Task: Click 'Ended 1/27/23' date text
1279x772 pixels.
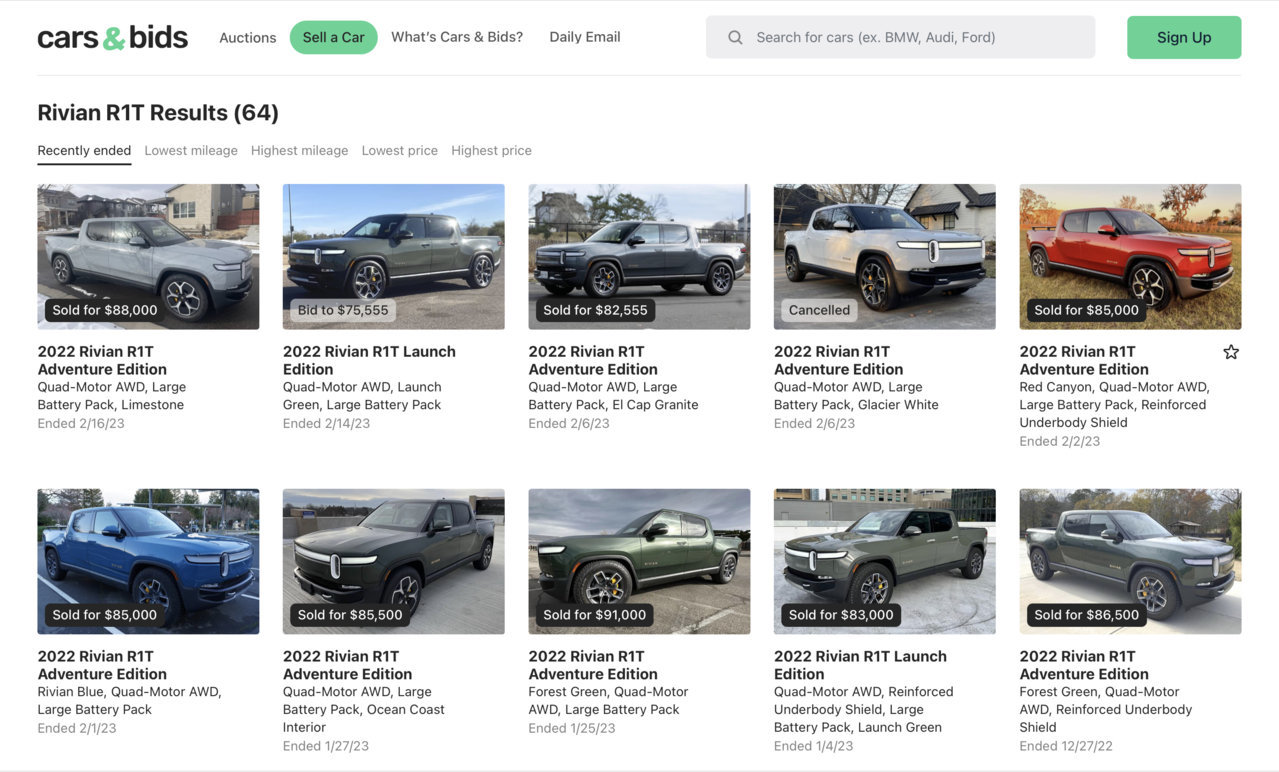Action: (x=326, y=745)
